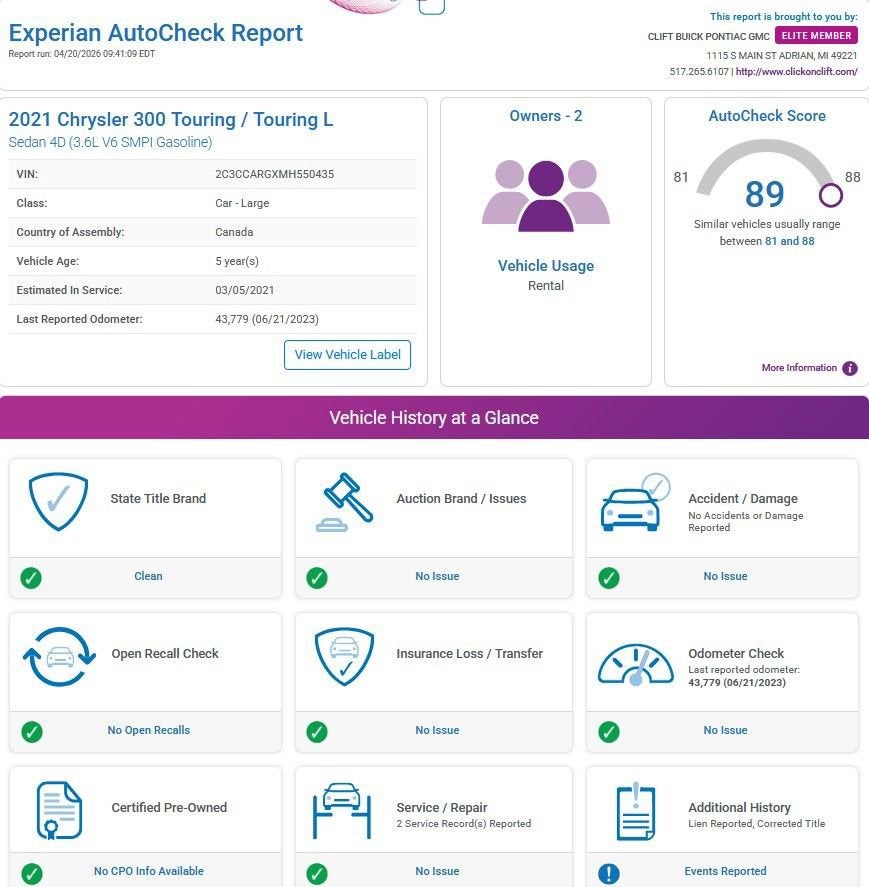Click the Certified Pre-Owned certificate icon
The image size is (869, 887).
pyautogui.click(x=59, y=810)
